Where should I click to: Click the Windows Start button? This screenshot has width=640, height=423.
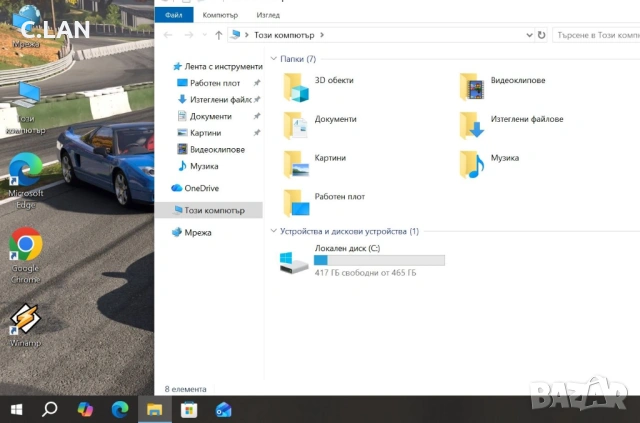(17, 409)
